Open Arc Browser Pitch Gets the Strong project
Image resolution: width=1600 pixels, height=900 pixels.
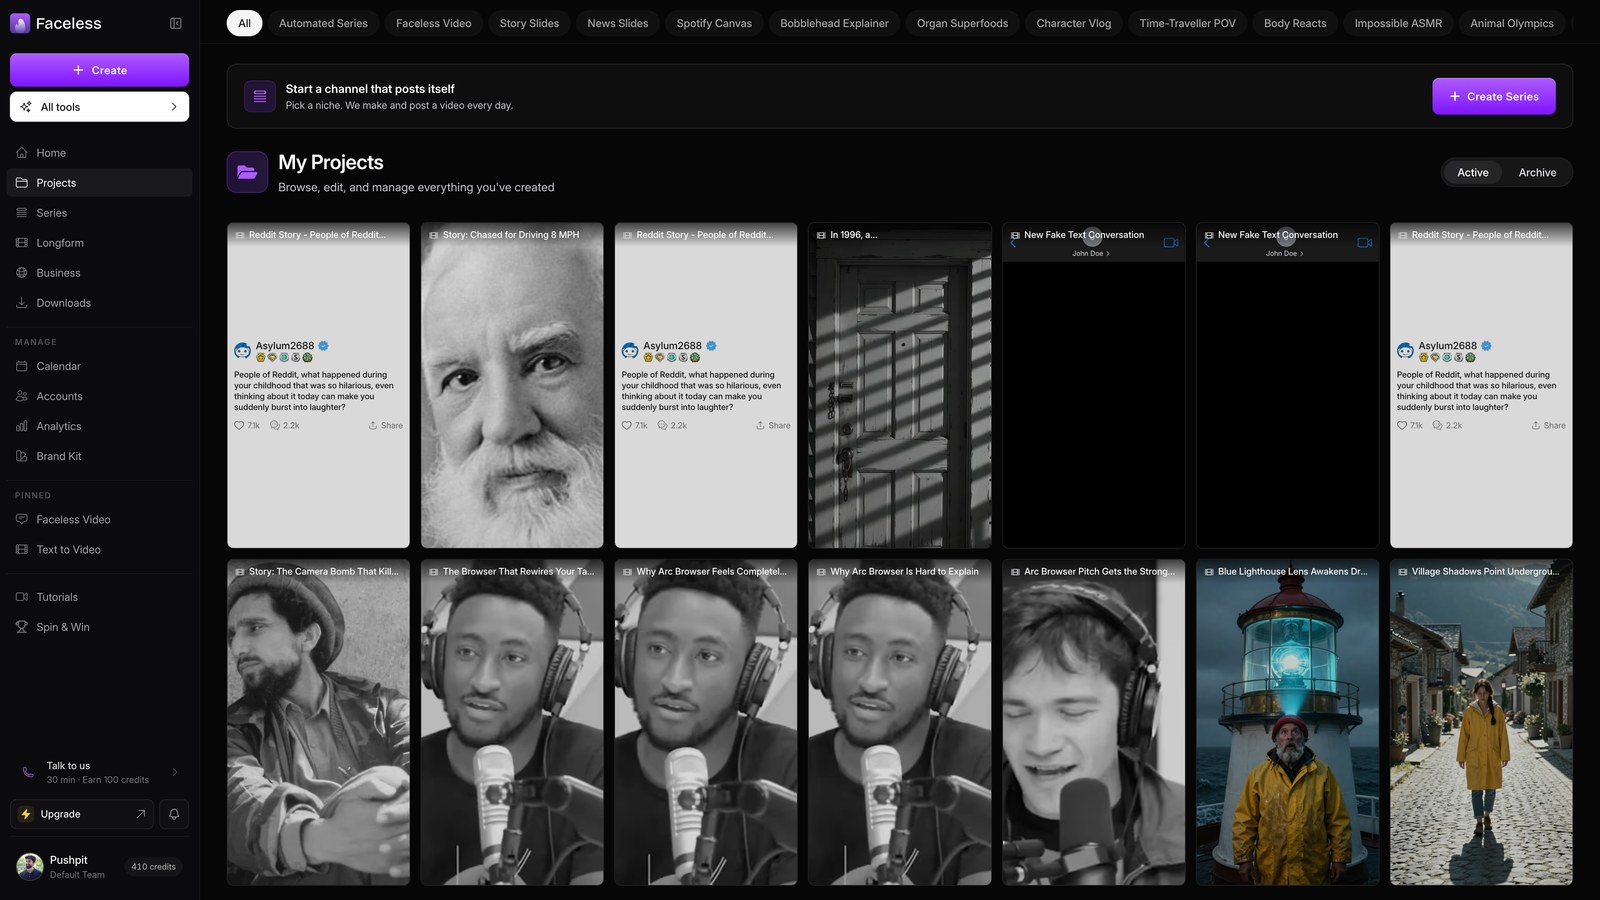pos(1093,722)
